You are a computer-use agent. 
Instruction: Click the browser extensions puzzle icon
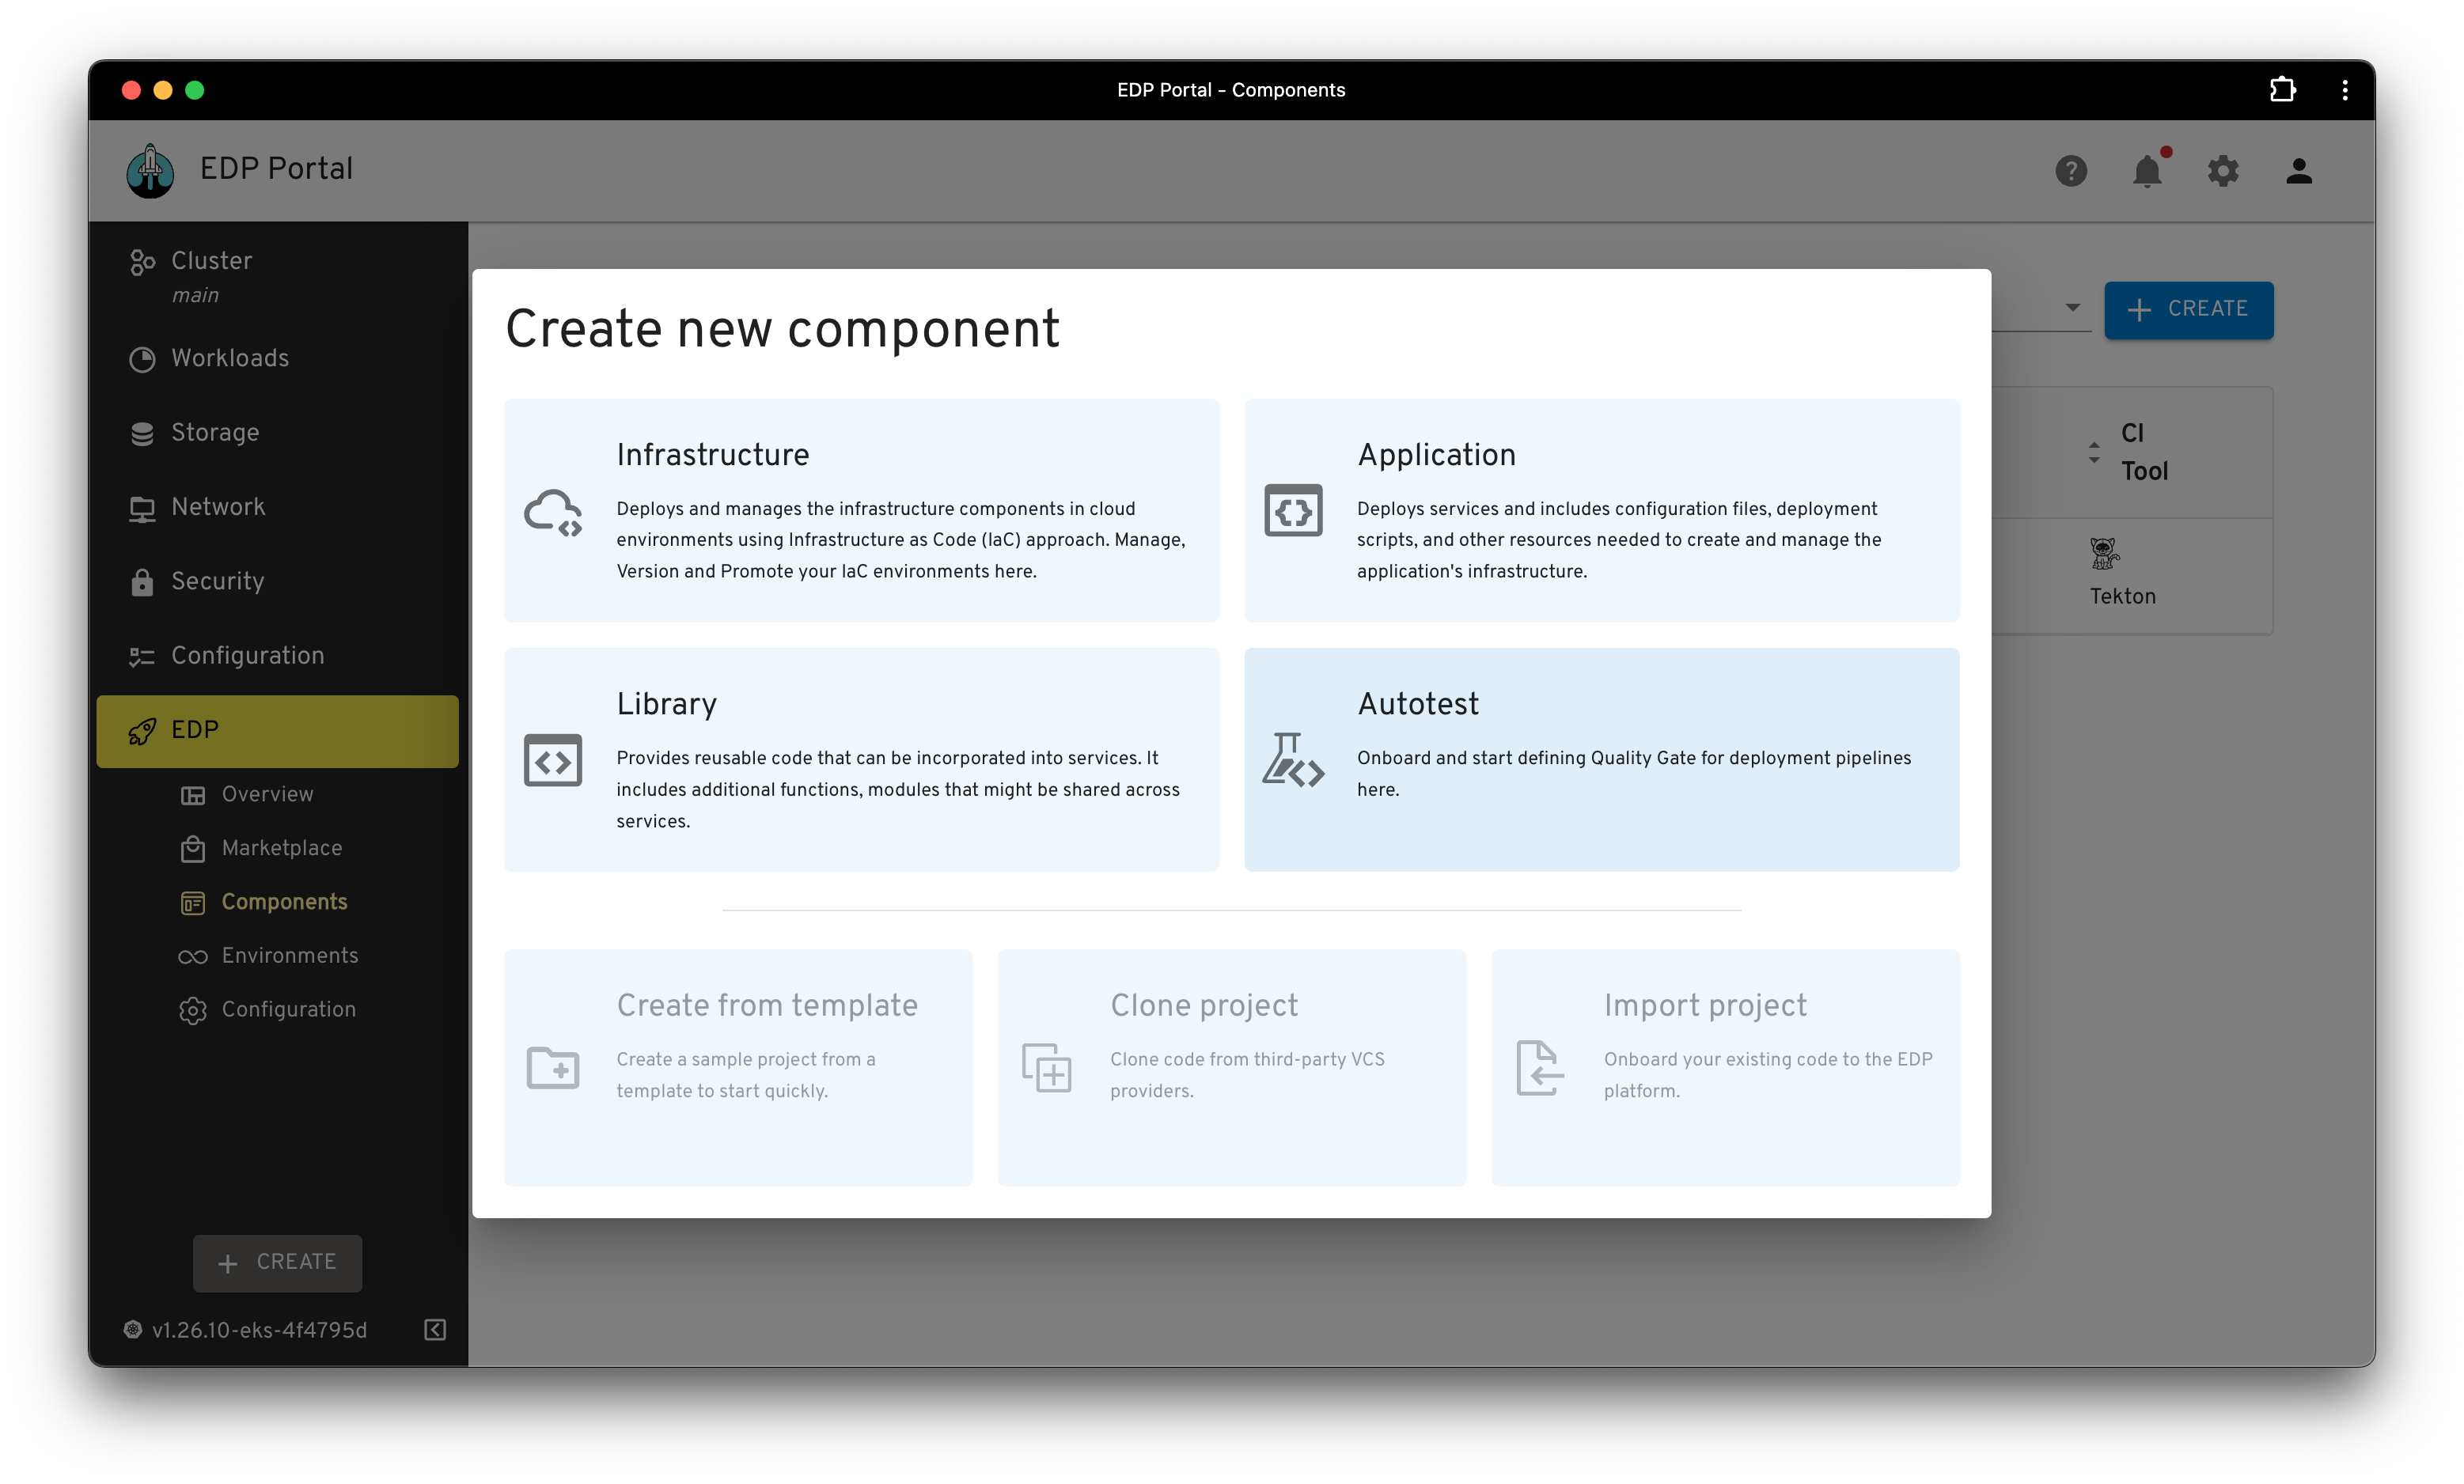[x=2282, y=90]
